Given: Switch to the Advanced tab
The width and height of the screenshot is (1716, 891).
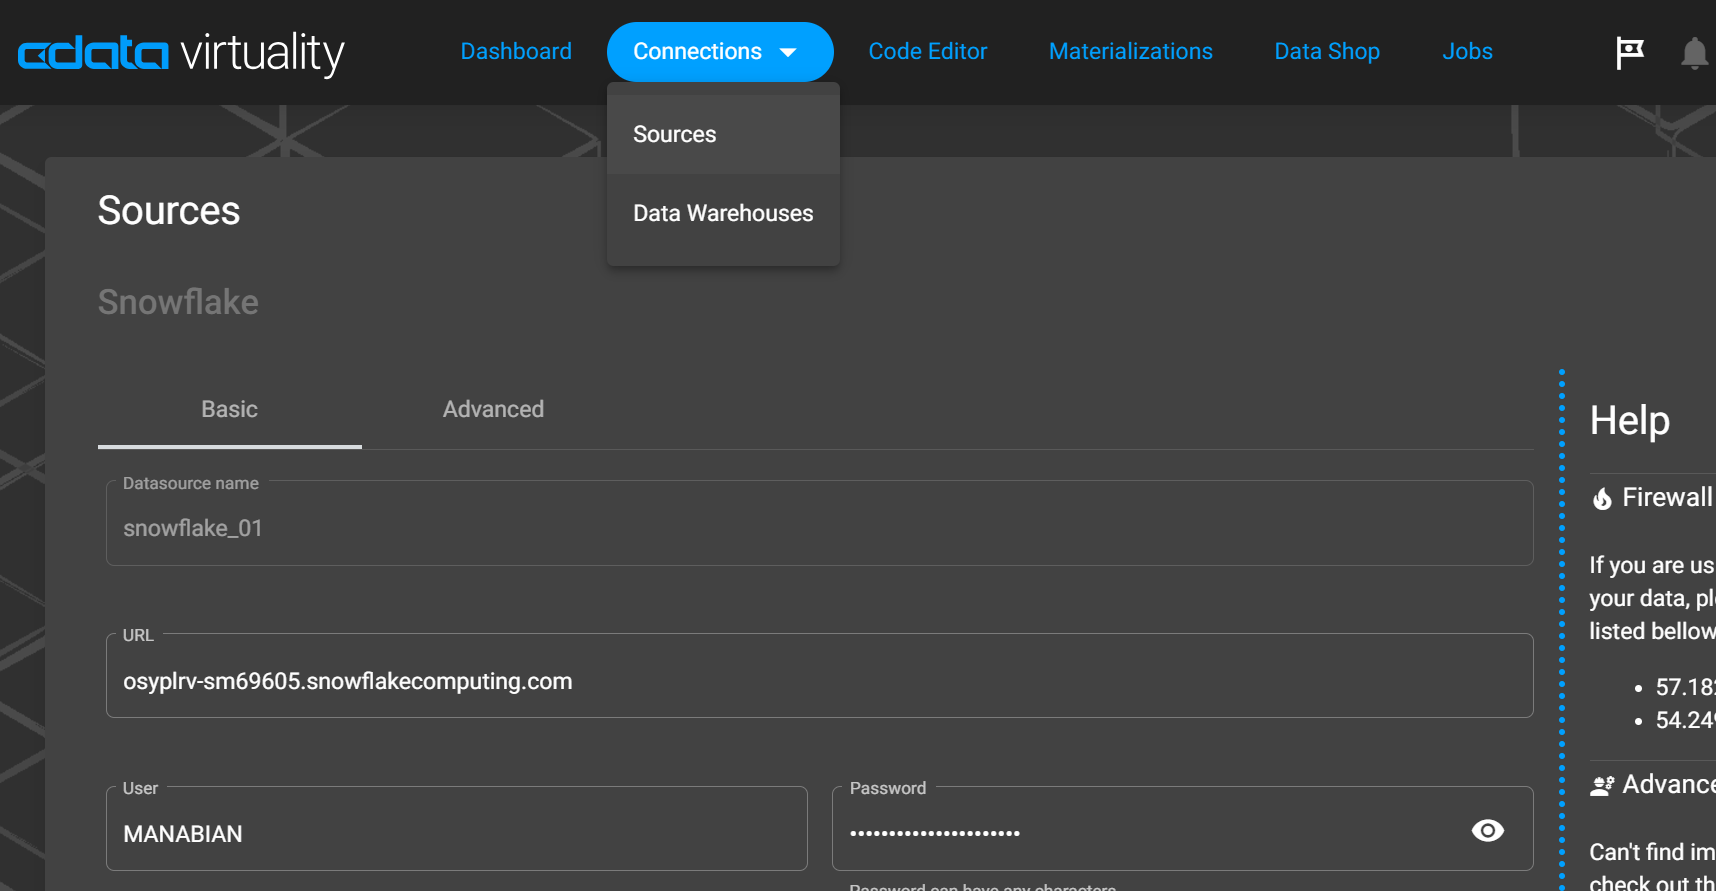Looking at the screenshot, I should [493, 410].
